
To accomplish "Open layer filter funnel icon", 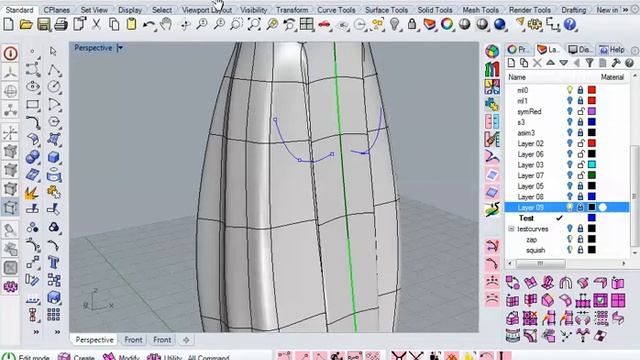I will [589, 63].
